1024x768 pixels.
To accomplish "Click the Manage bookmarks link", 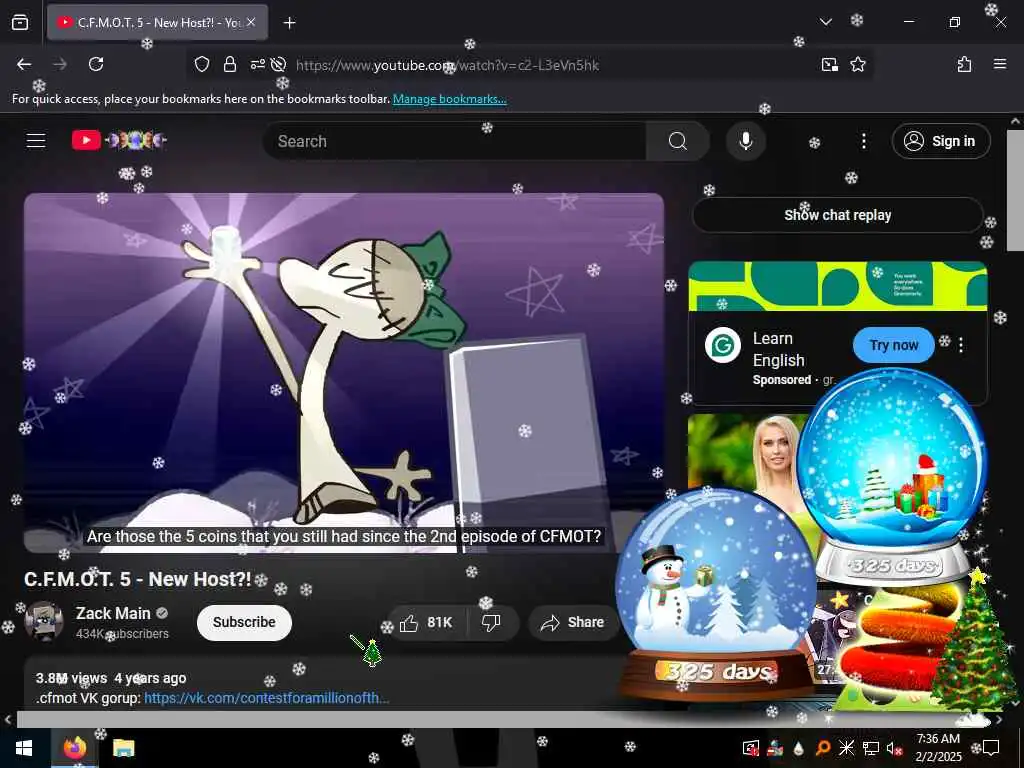I will coord(449,99).
